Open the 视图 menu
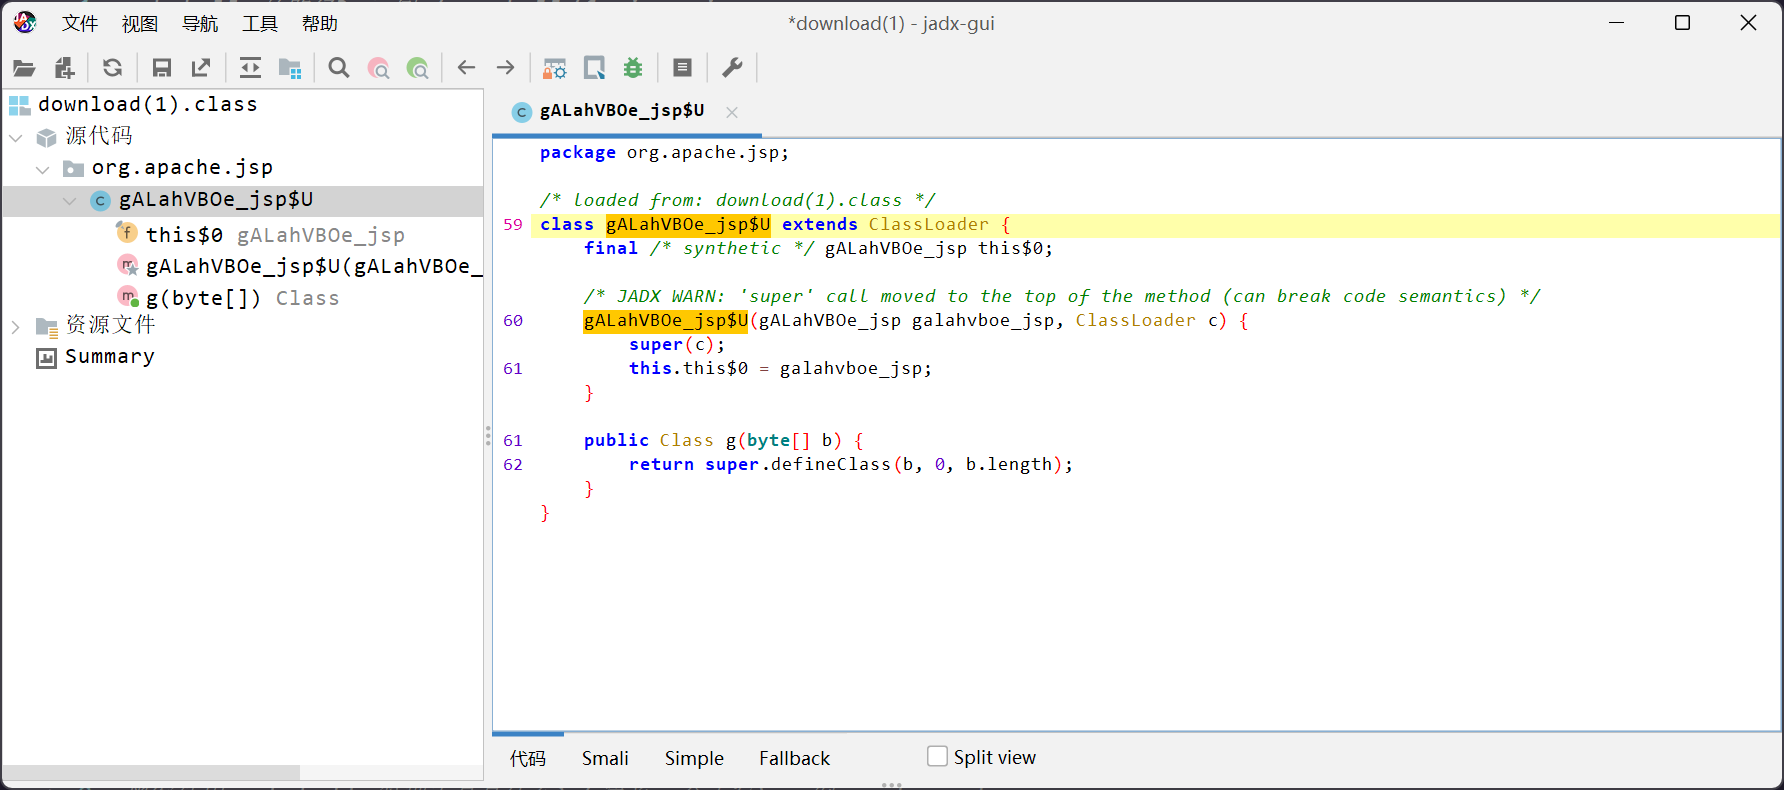Image resolution: width=1784 pixels, height=790 pixels. point(140,23)
